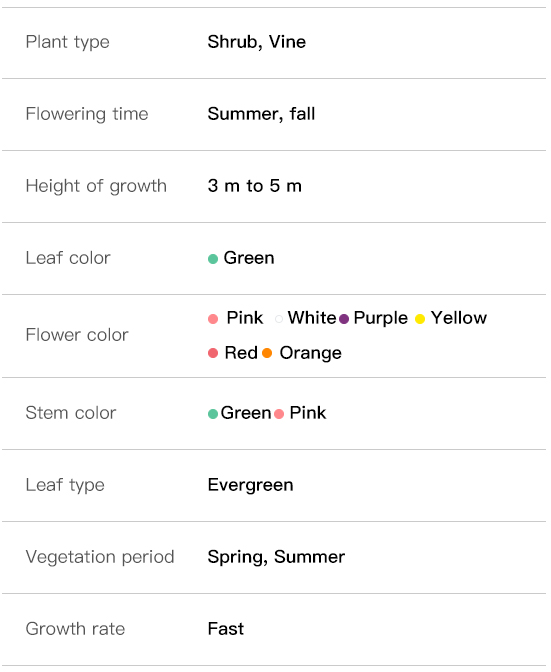
Task: Click the pink Stem color dot
Action: tap(279, 414)
